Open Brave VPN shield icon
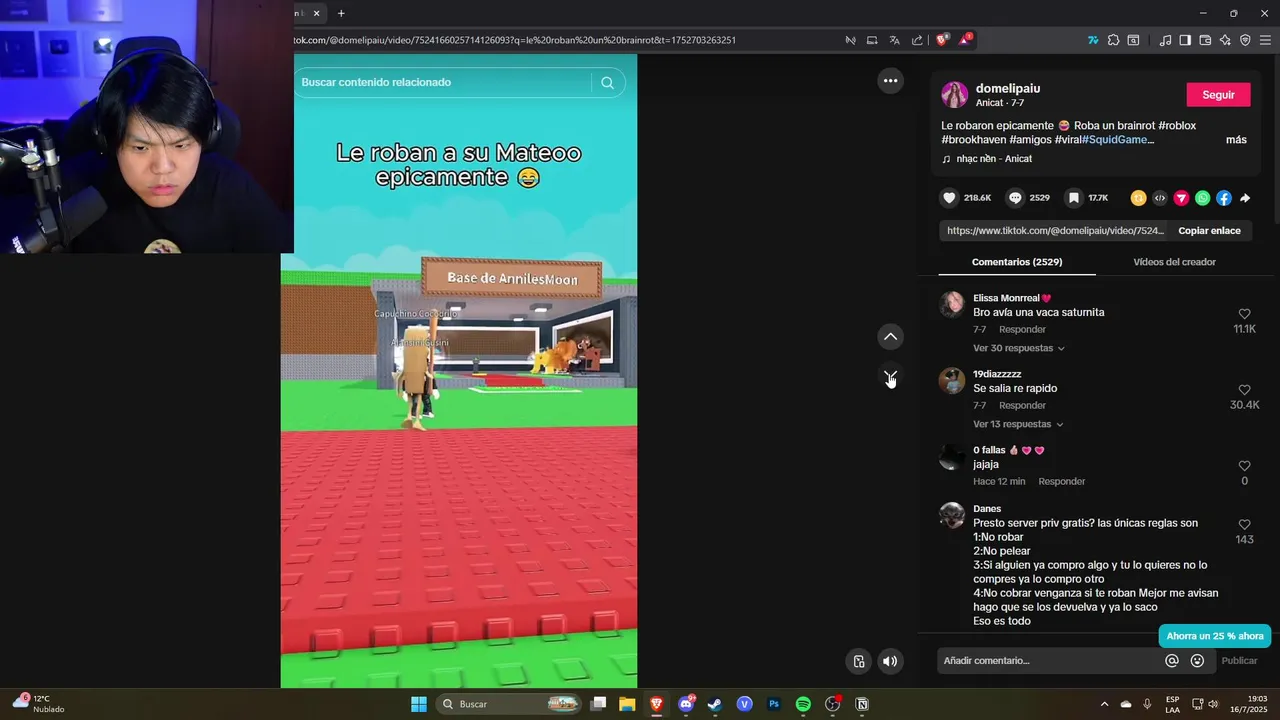The height and width of the screenshot is (720, 1280). pos(1245,40)
